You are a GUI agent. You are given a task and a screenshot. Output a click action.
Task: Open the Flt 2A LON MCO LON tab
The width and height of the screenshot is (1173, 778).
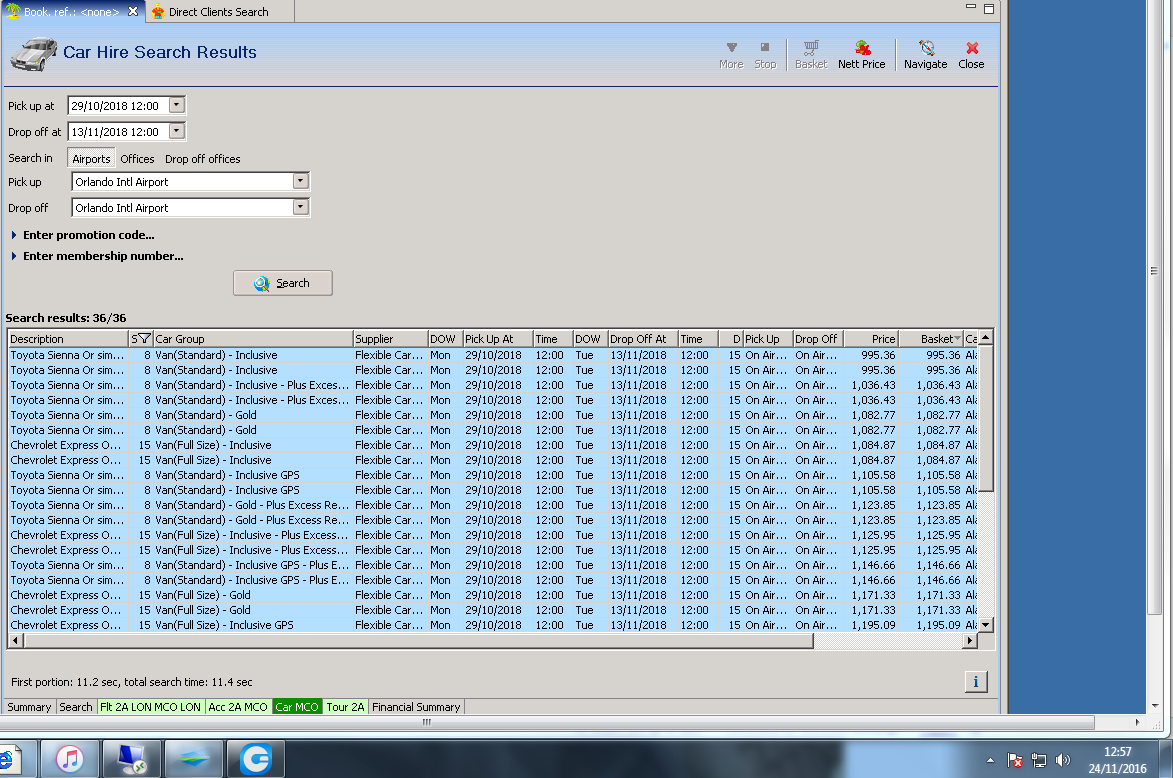pos(150,707)
